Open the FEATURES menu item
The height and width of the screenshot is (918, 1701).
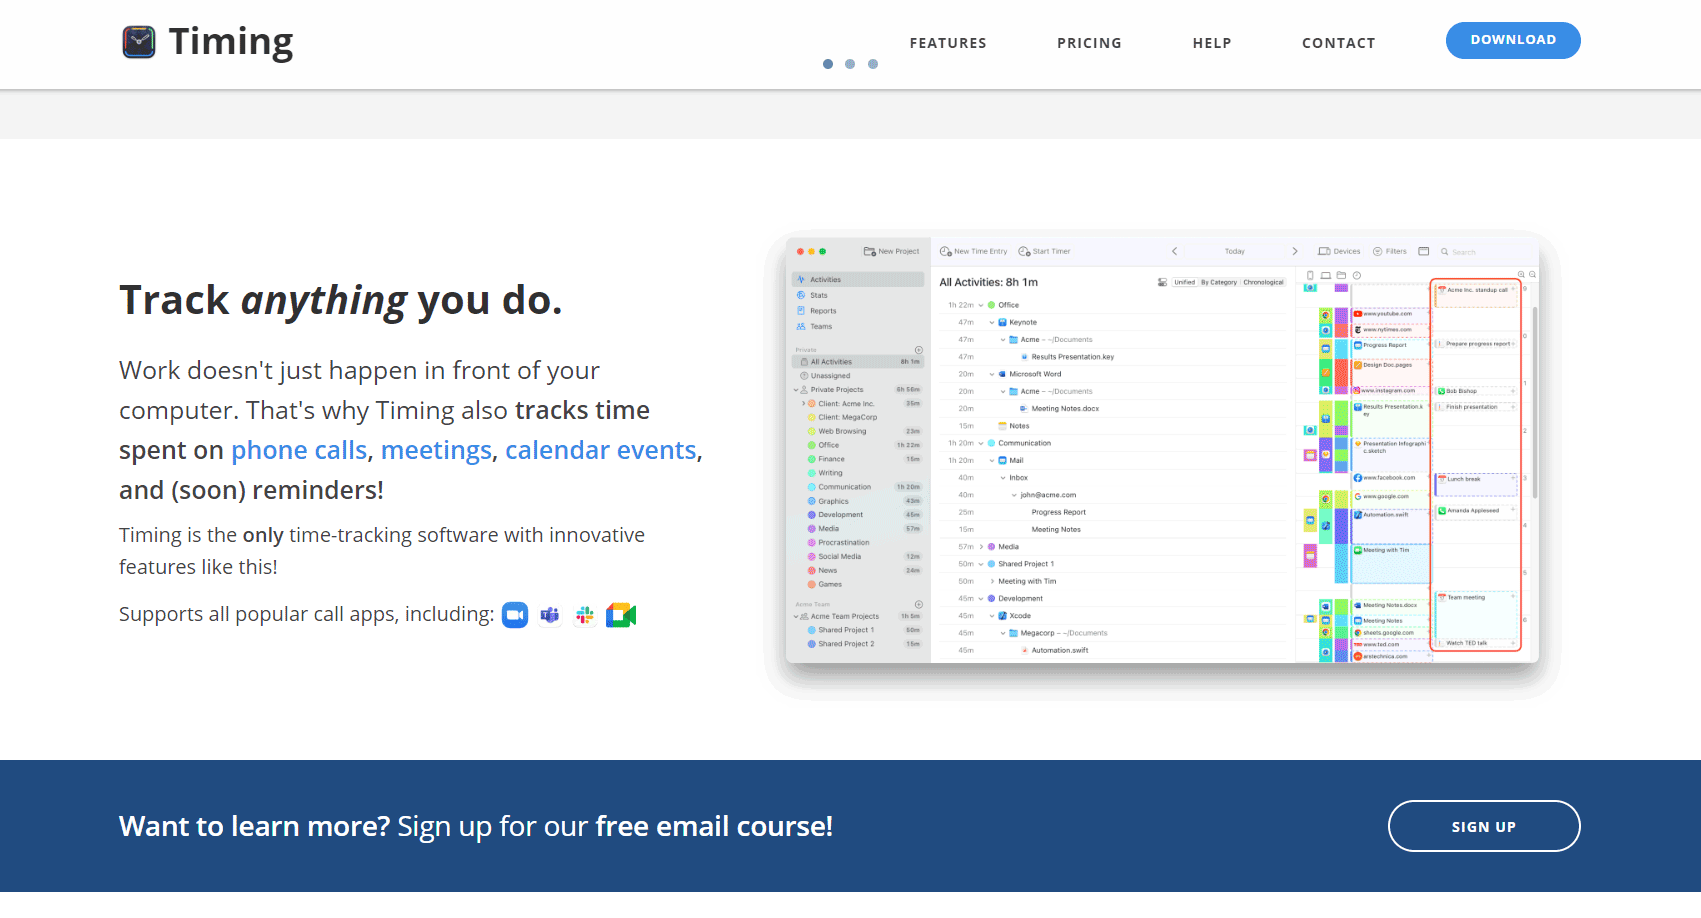click(948, 43)
